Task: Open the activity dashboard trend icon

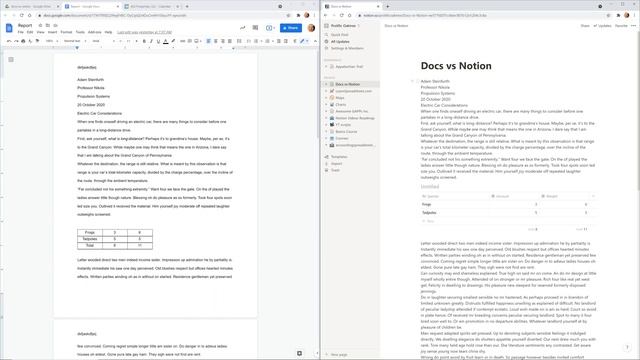Action: pyautogui.click(x=242, y=28)
